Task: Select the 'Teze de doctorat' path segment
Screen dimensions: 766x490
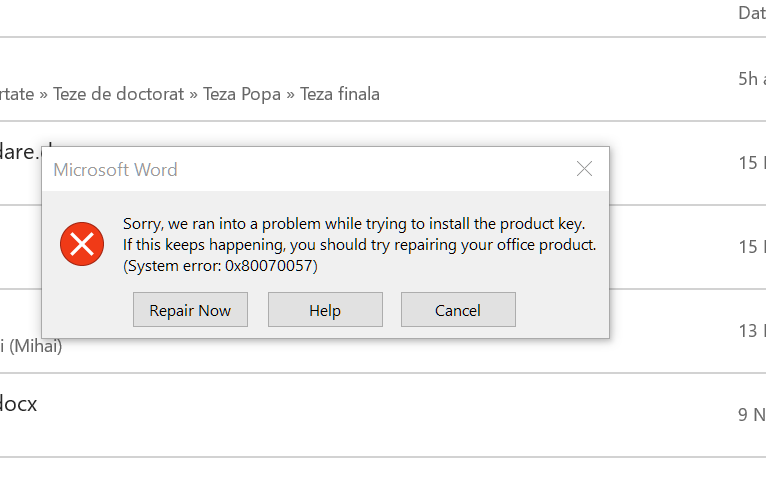Action: (x=118, y=94)
